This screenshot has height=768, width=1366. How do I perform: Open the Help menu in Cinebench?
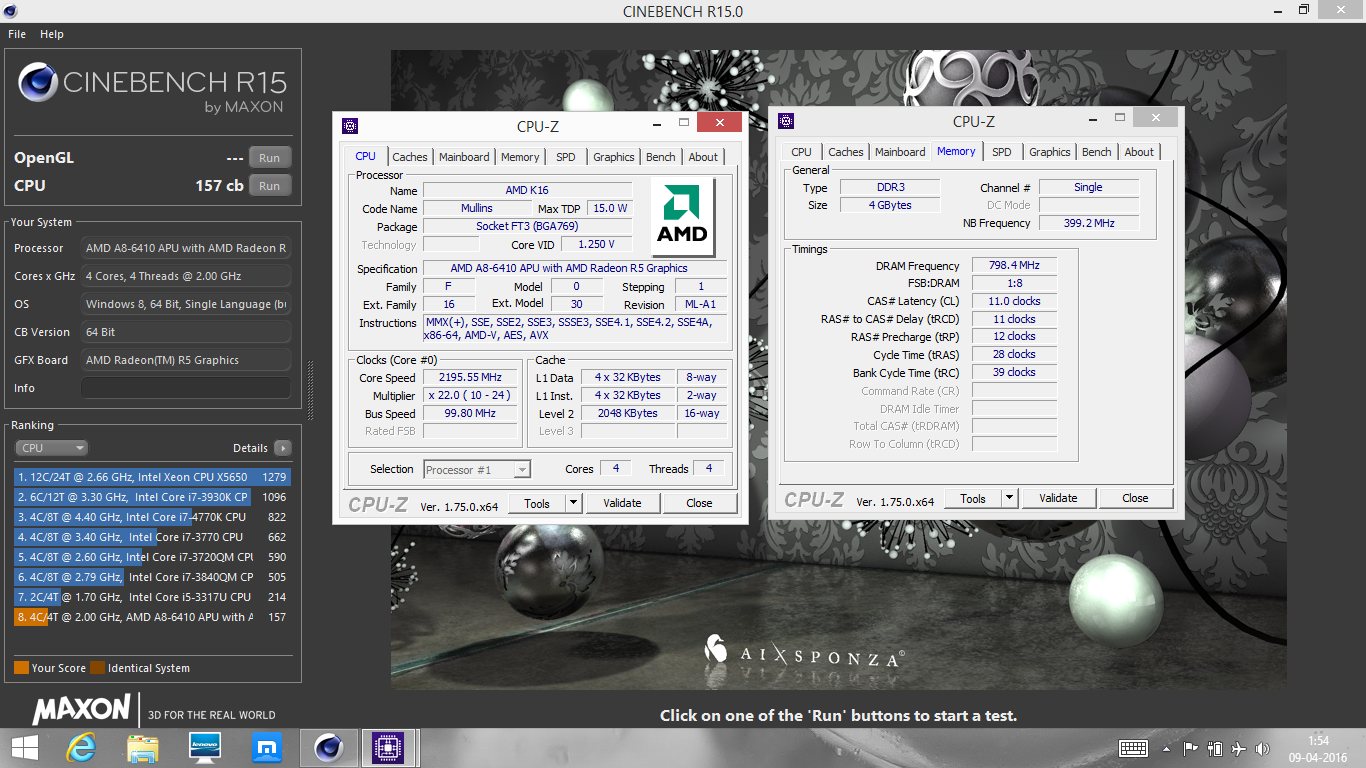pyautogui.click(x=52, y=34)
